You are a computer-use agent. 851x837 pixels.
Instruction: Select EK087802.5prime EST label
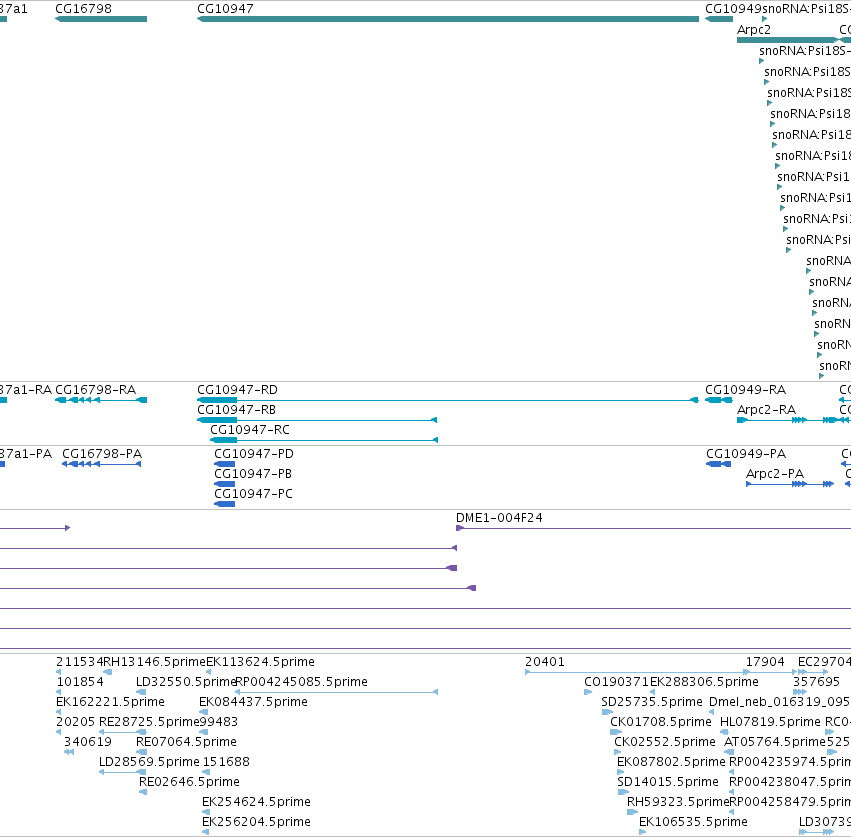coord(671,762)
